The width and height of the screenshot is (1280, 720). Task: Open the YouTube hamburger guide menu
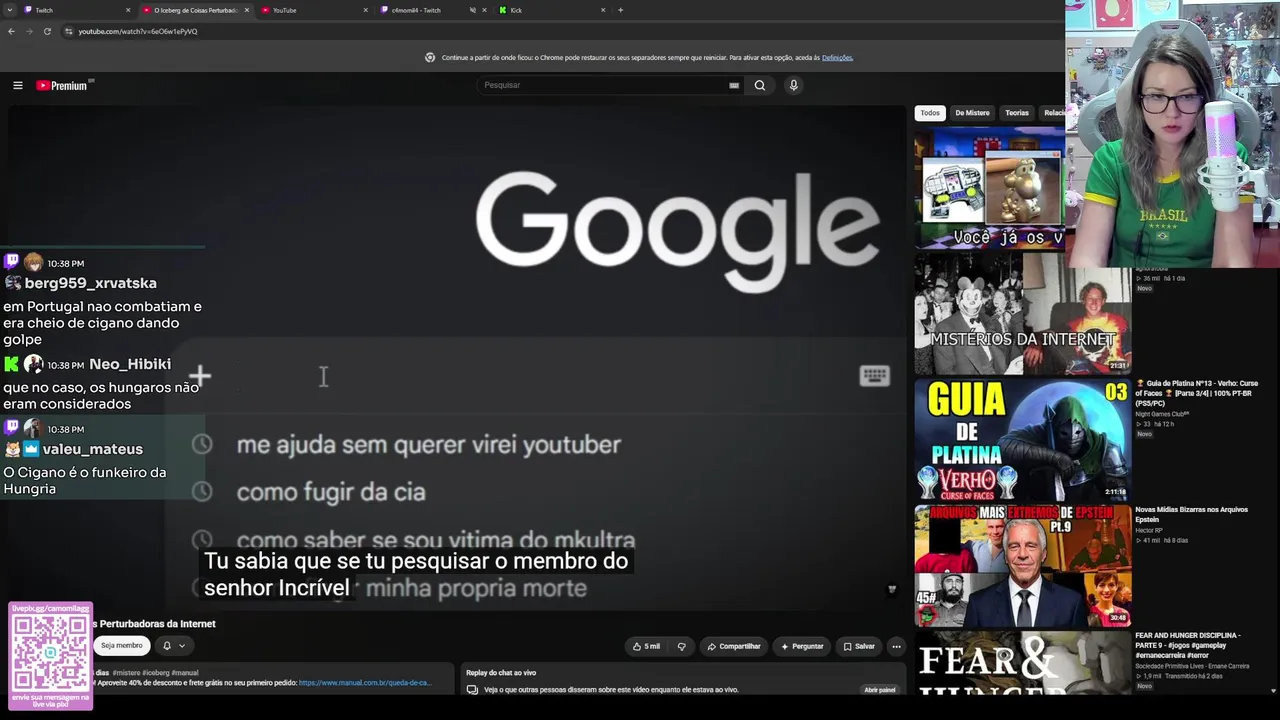coord(17,85)
